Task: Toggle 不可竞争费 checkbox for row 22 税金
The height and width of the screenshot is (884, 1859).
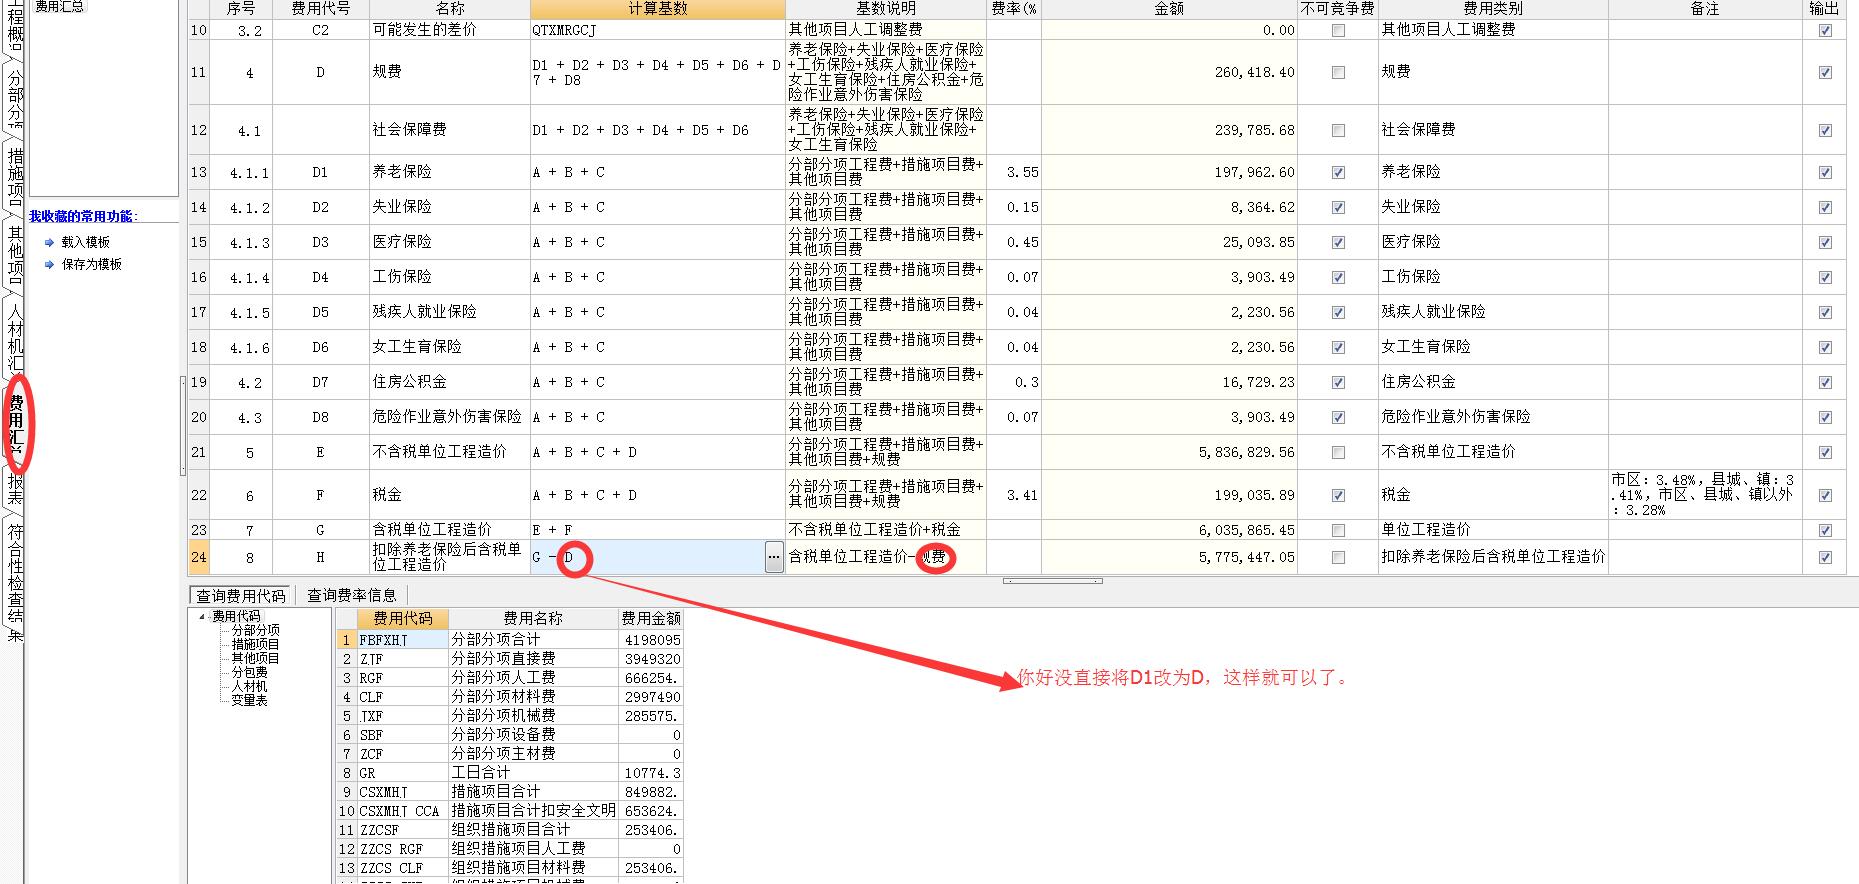Action: [x=1338, y=495]
